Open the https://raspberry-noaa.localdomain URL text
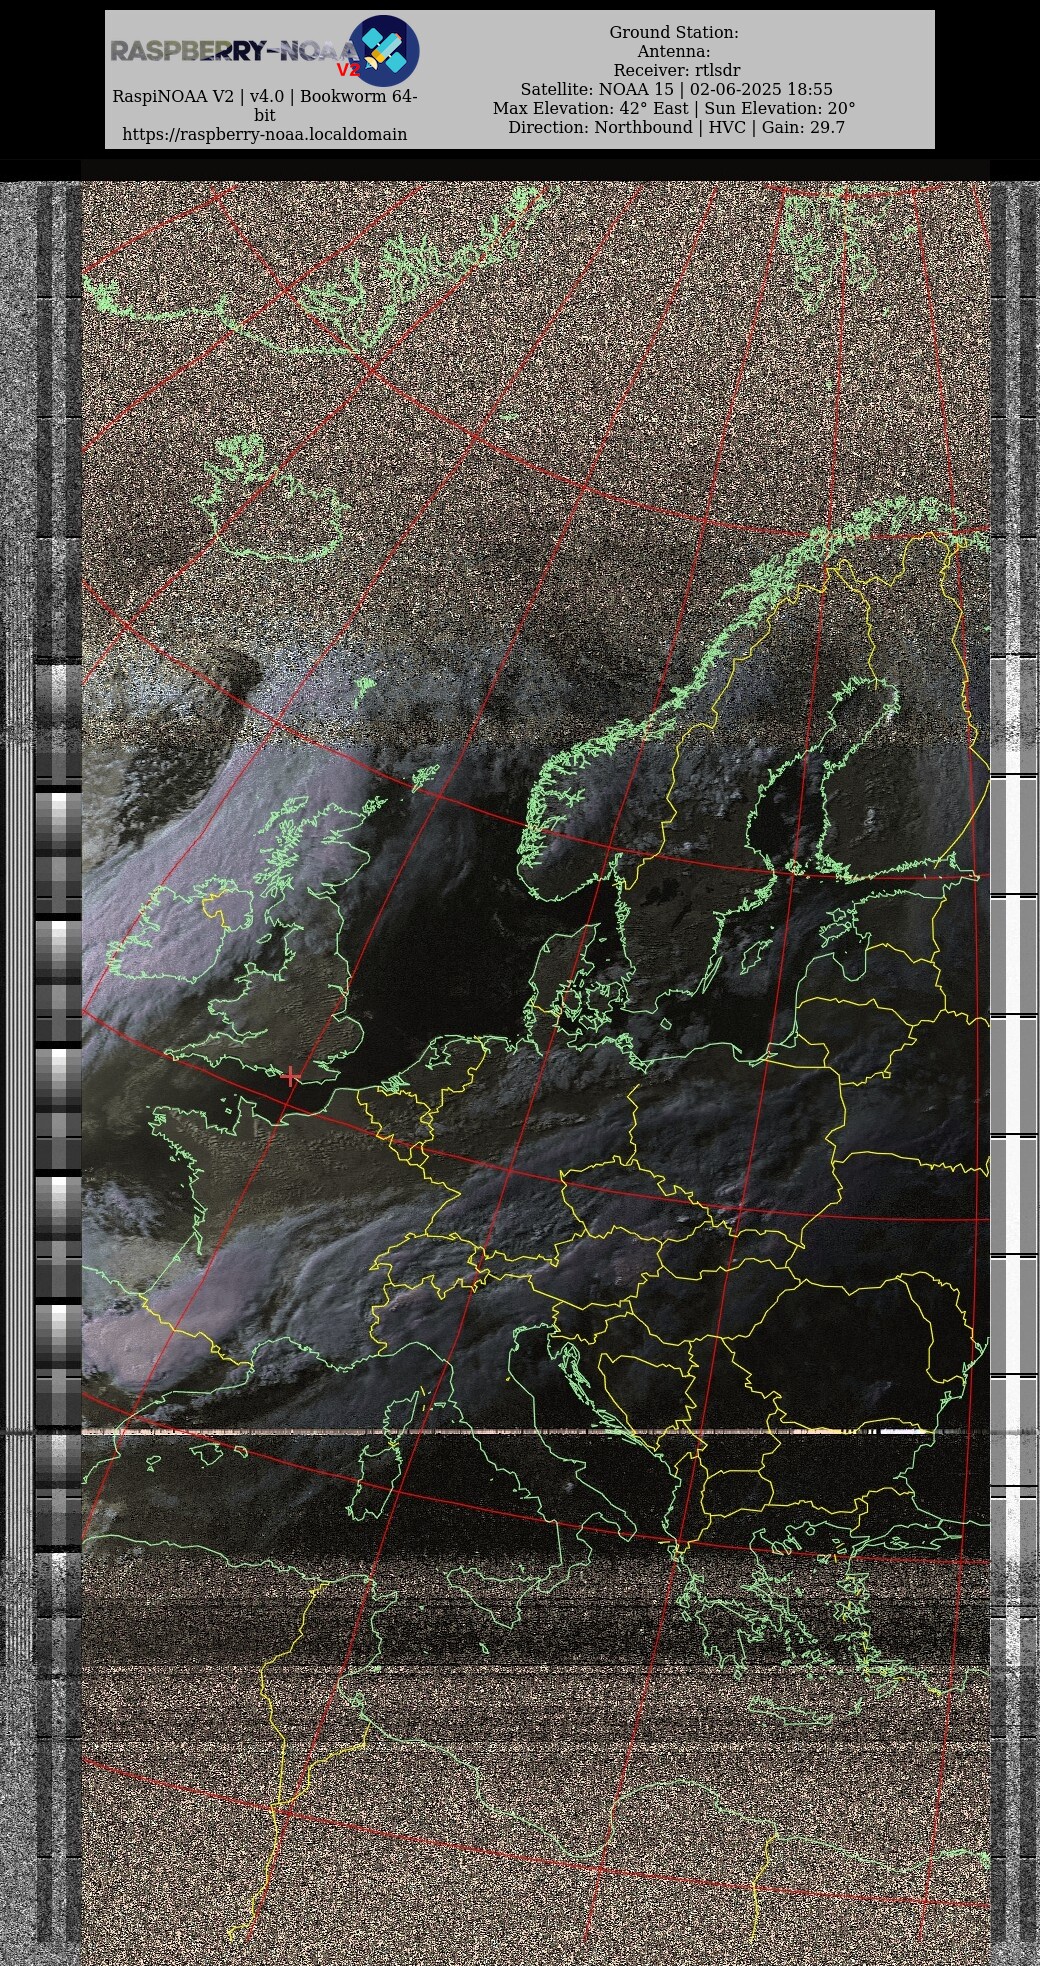Viewport: 1040px width, 1966px height. 265,134
